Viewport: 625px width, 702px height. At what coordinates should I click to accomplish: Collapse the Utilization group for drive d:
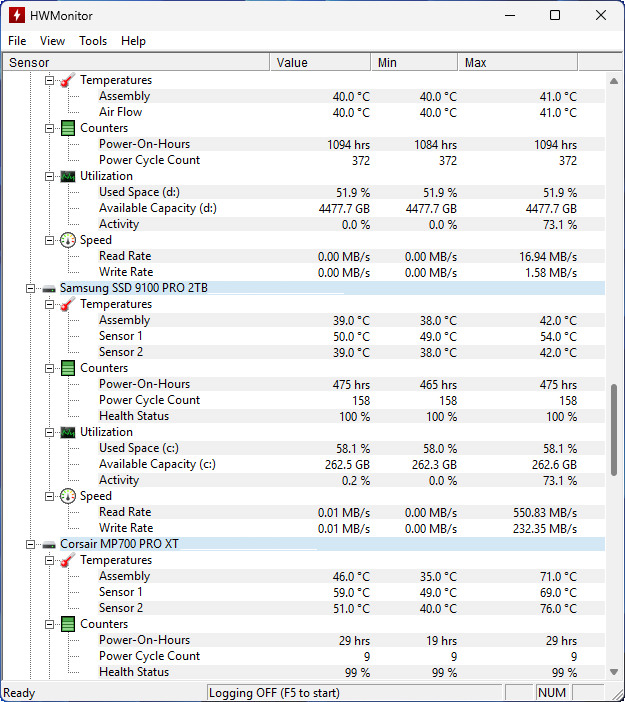[x=49, y=176]
